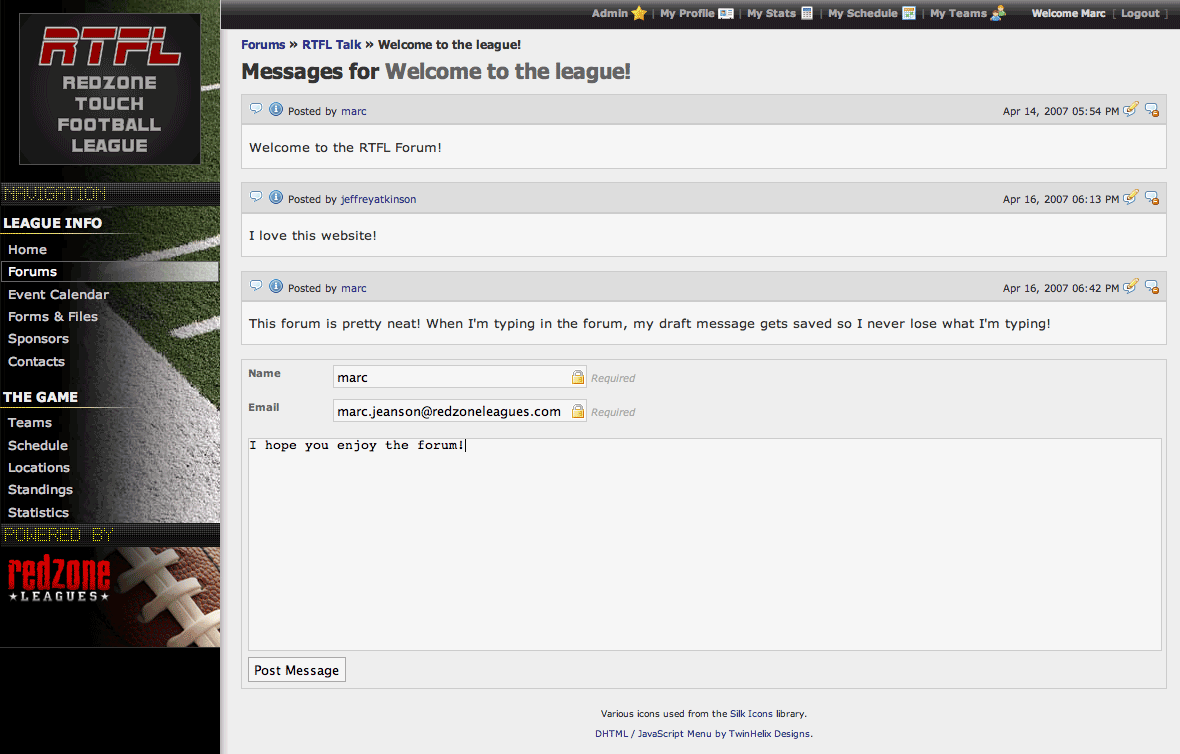Click delete icon on the Apr 14 message

(1152, 110)
